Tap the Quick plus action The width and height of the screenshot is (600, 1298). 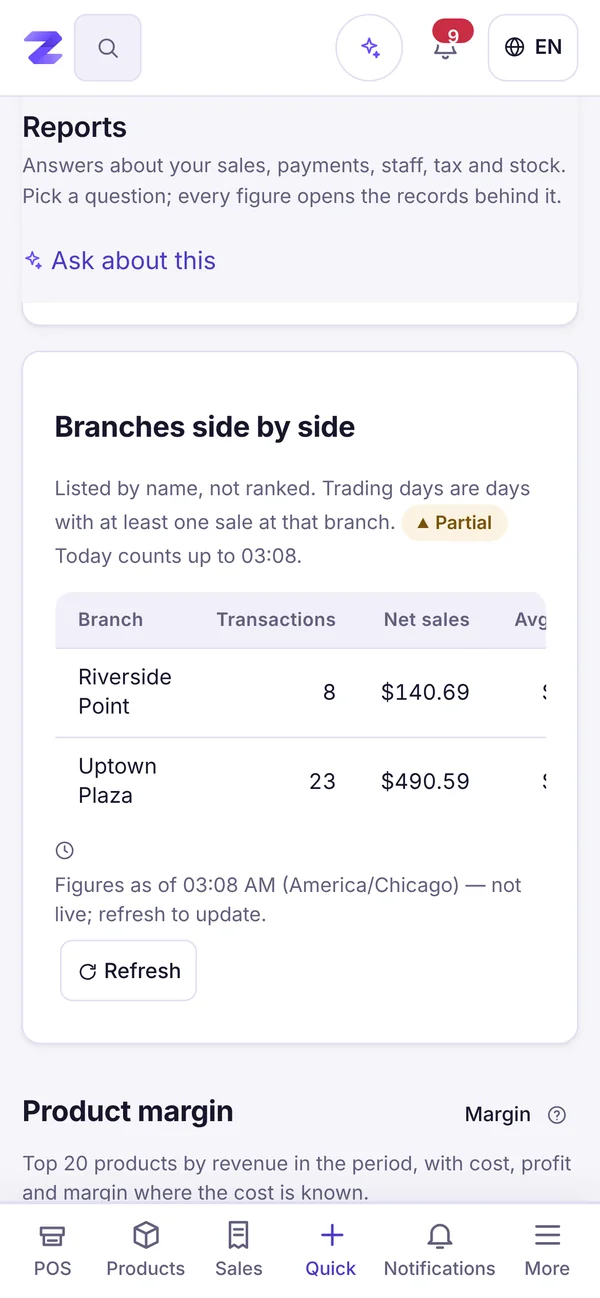[331, 1250]
